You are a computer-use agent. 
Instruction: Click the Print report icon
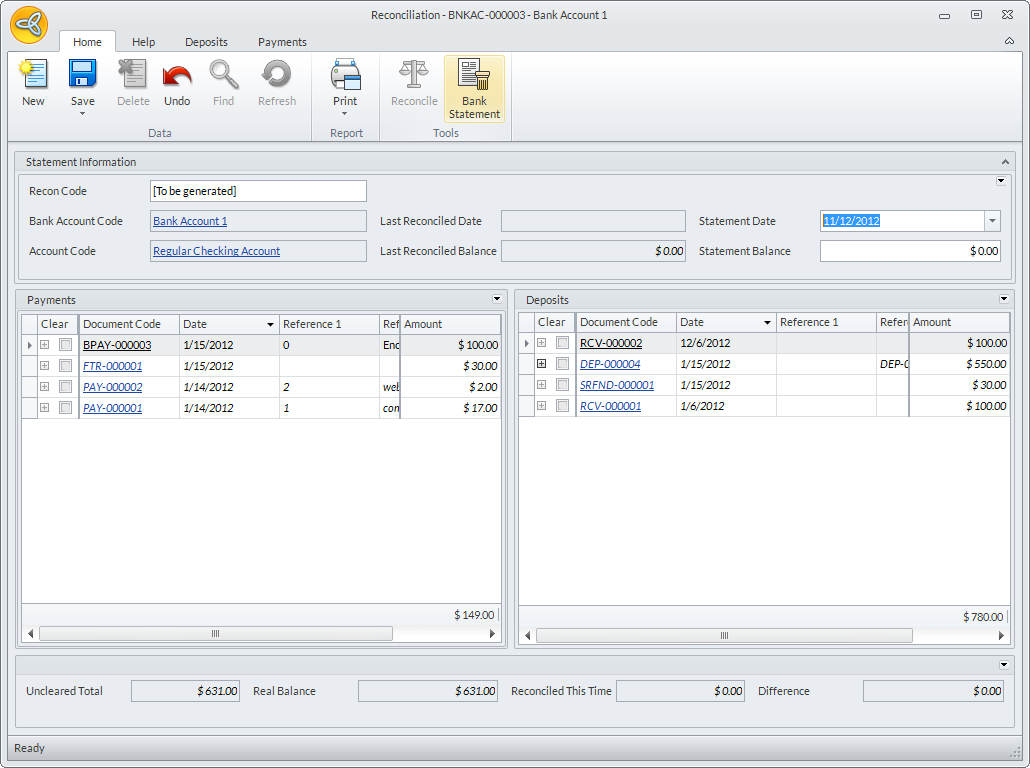click(x=345, y=76)
